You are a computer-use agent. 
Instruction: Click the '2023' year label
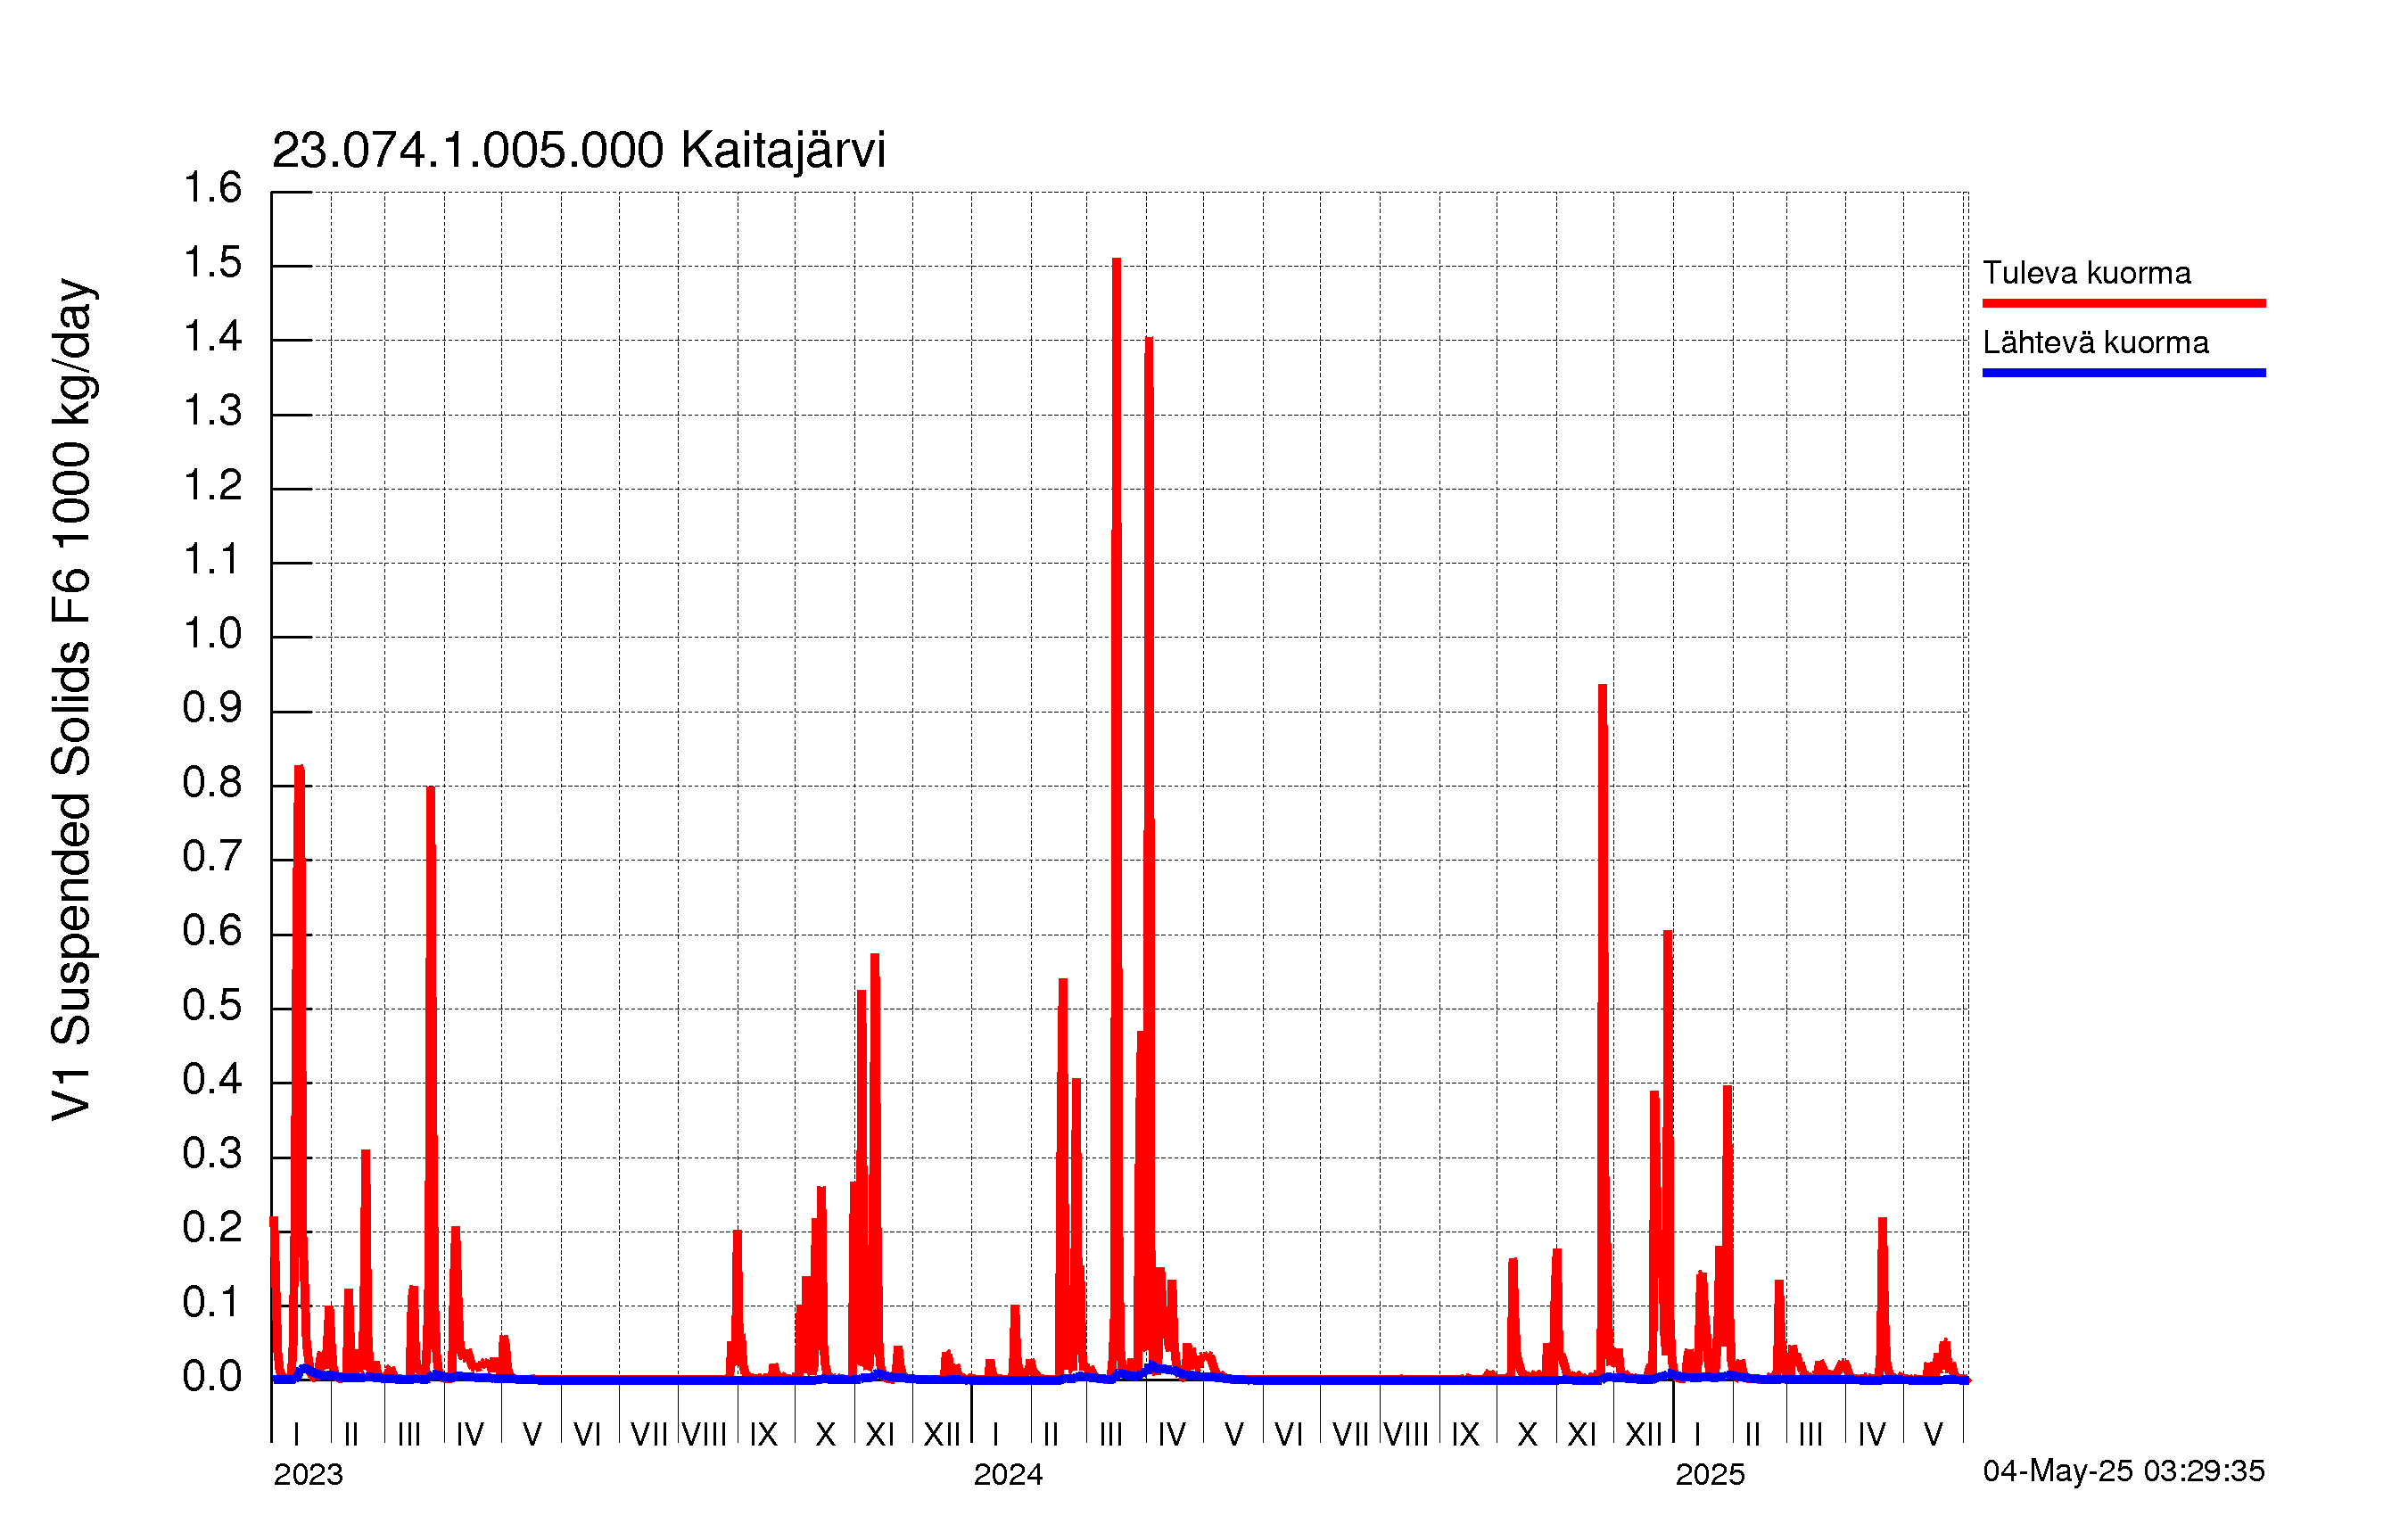(x=308, y=1474)
